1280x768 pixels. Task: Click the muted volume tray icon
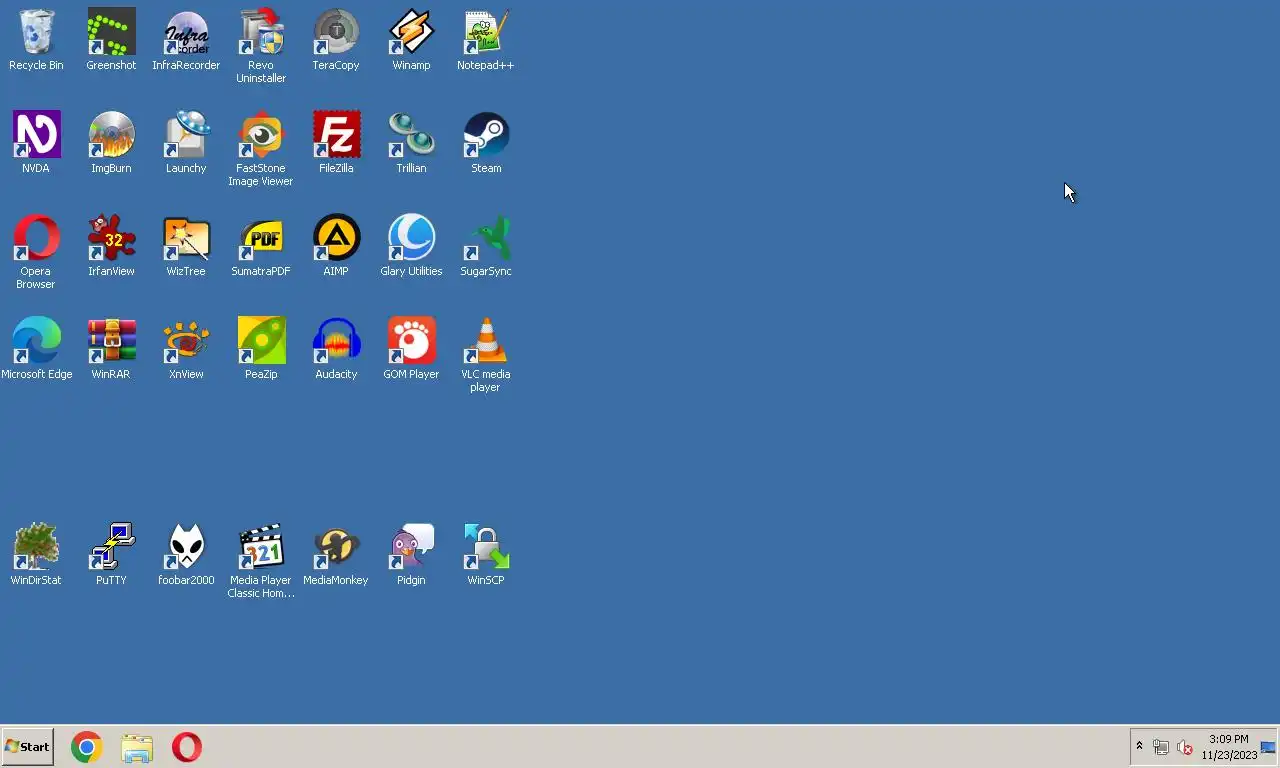(x=1185, y=747)
